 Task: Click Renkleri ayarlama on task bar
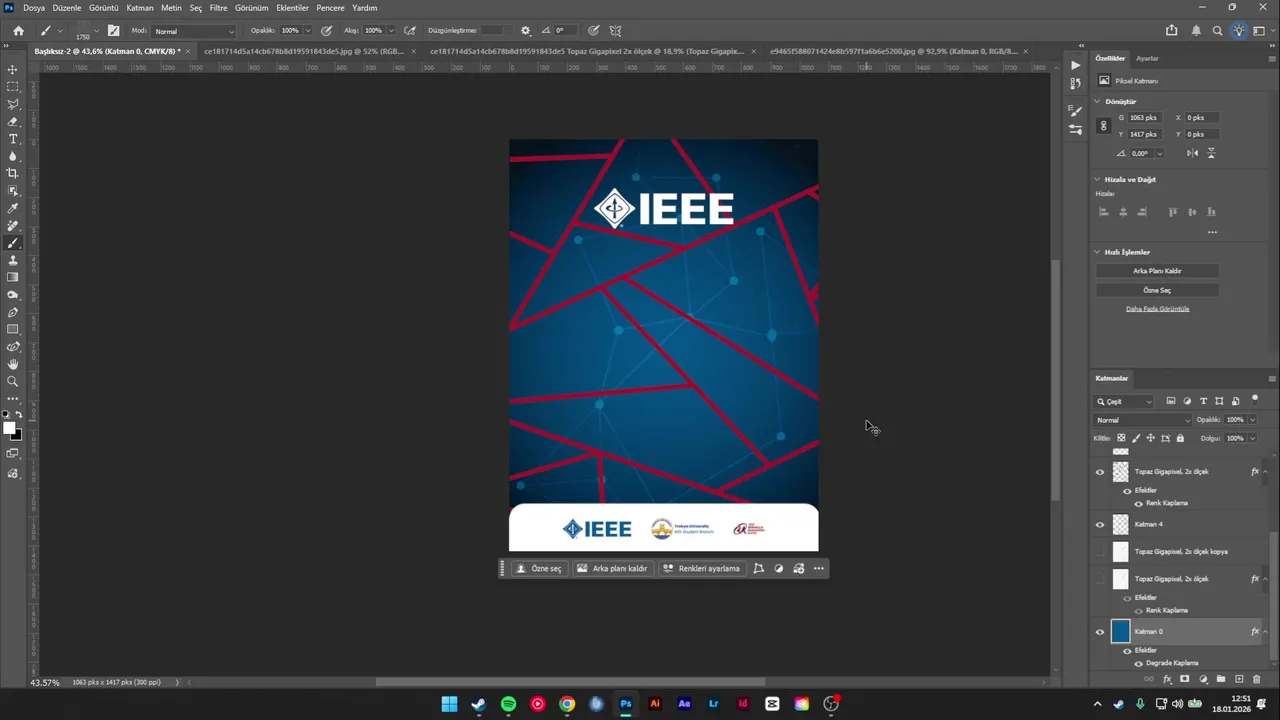pyautogui.click(x=701, y=569)
